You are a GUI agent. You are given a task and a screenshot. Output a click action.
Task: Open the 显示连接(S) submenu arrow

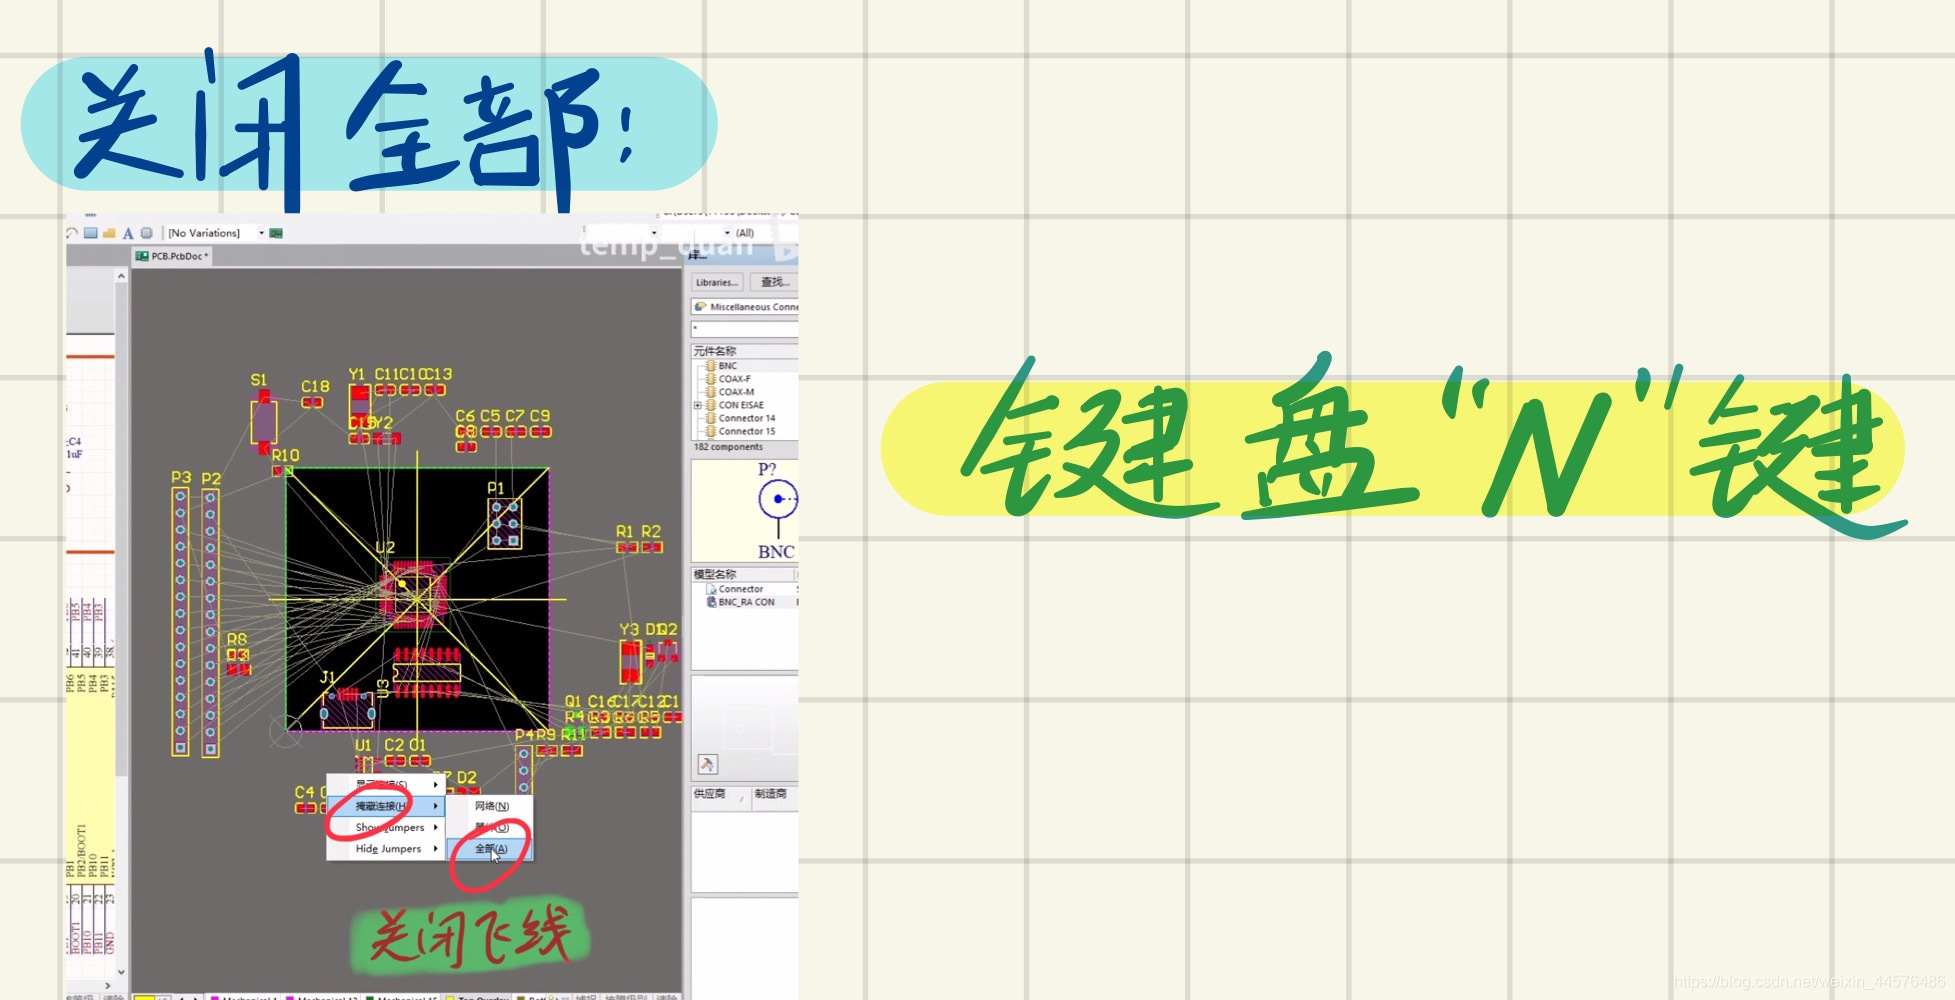[436, 784]
